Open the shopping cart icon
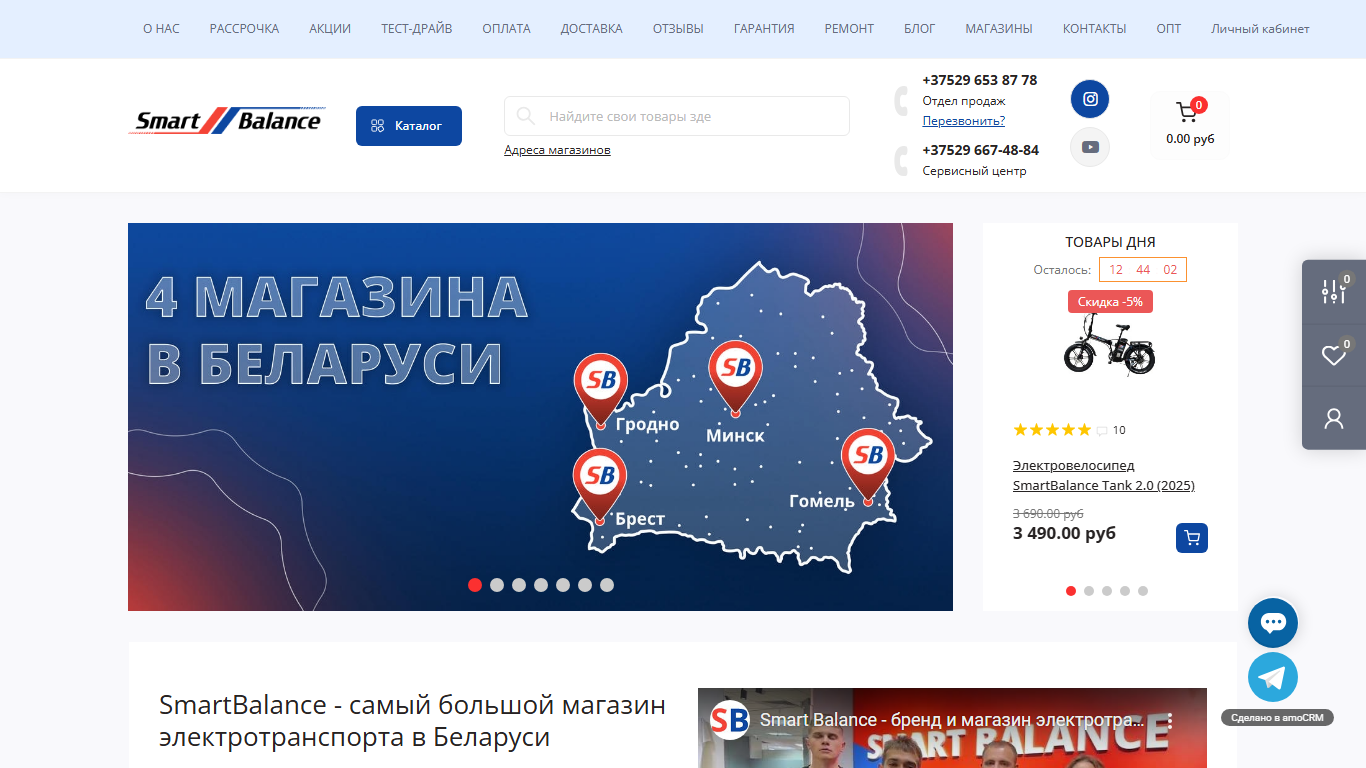The width and height of the screenshot is (1366, 768). [1187, 111]
